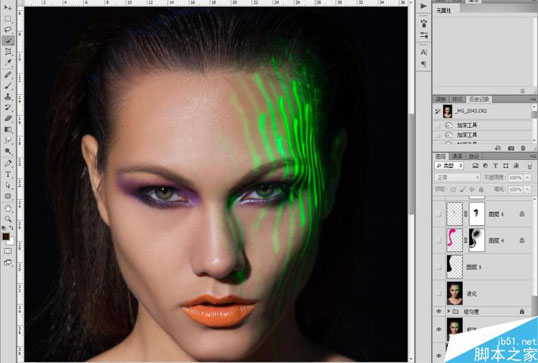Filter layers by smart objects
This screenshot has width=538, height=363.
(516, 166)
